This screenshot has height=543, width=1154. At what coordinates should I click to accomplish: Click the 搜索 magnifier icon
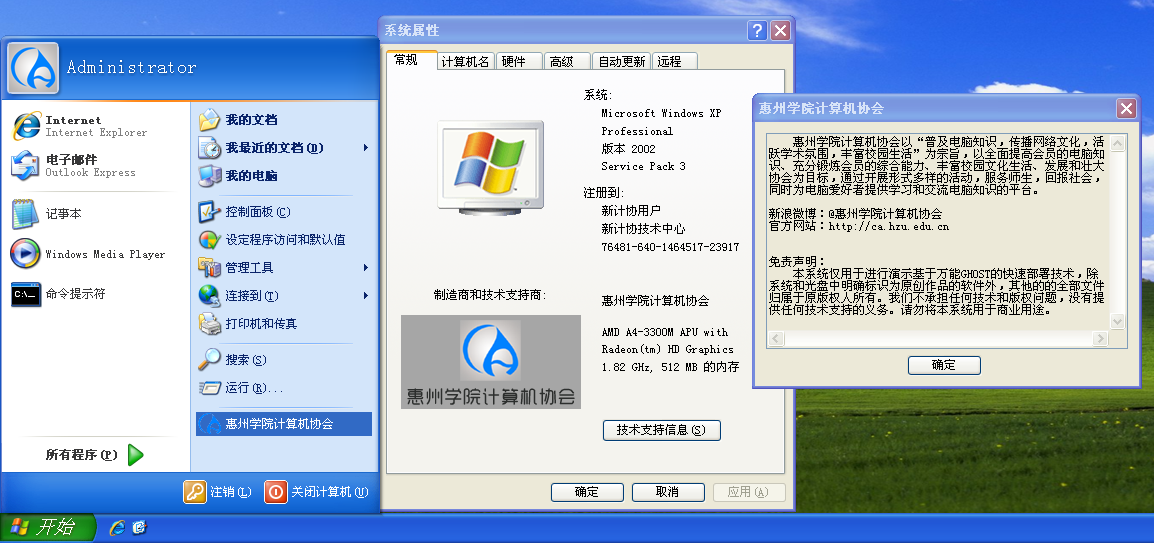pos(210,360)
